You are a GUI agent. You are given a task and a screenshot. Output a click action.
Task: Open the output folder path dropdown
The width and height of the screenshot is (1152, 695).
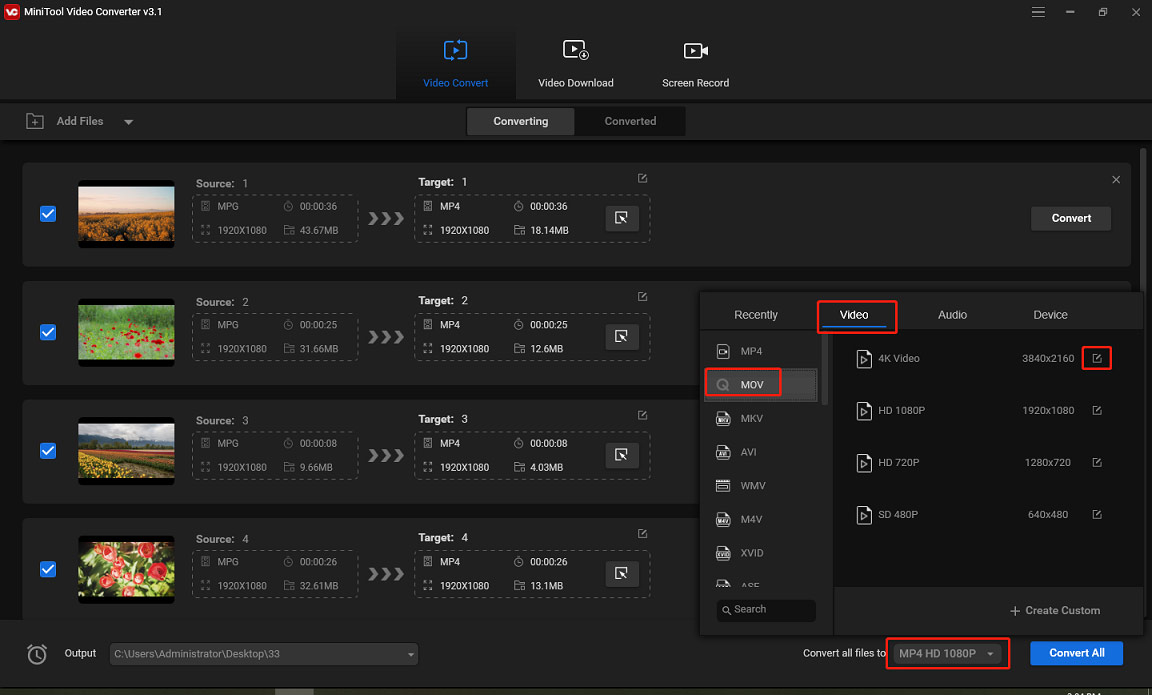(x=410, y=654)
